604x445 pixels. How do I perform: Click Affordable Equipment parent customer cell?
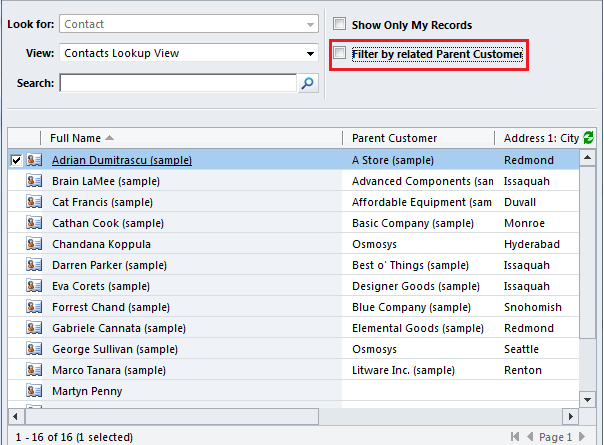pyautogui.click(x=422, y=202)
